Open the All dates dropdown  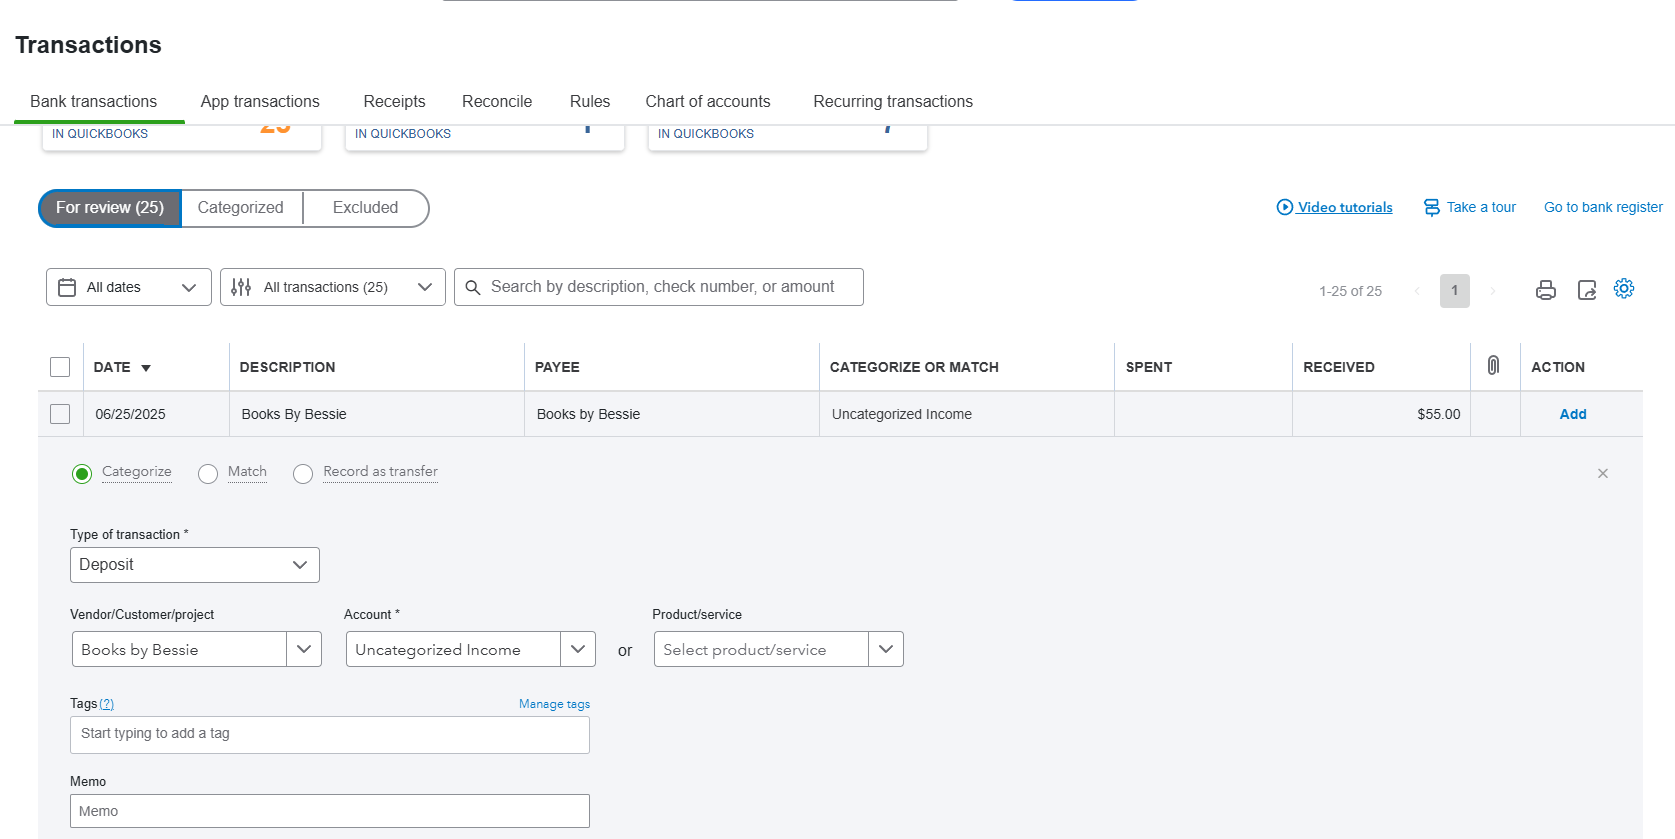click(128, 287)
